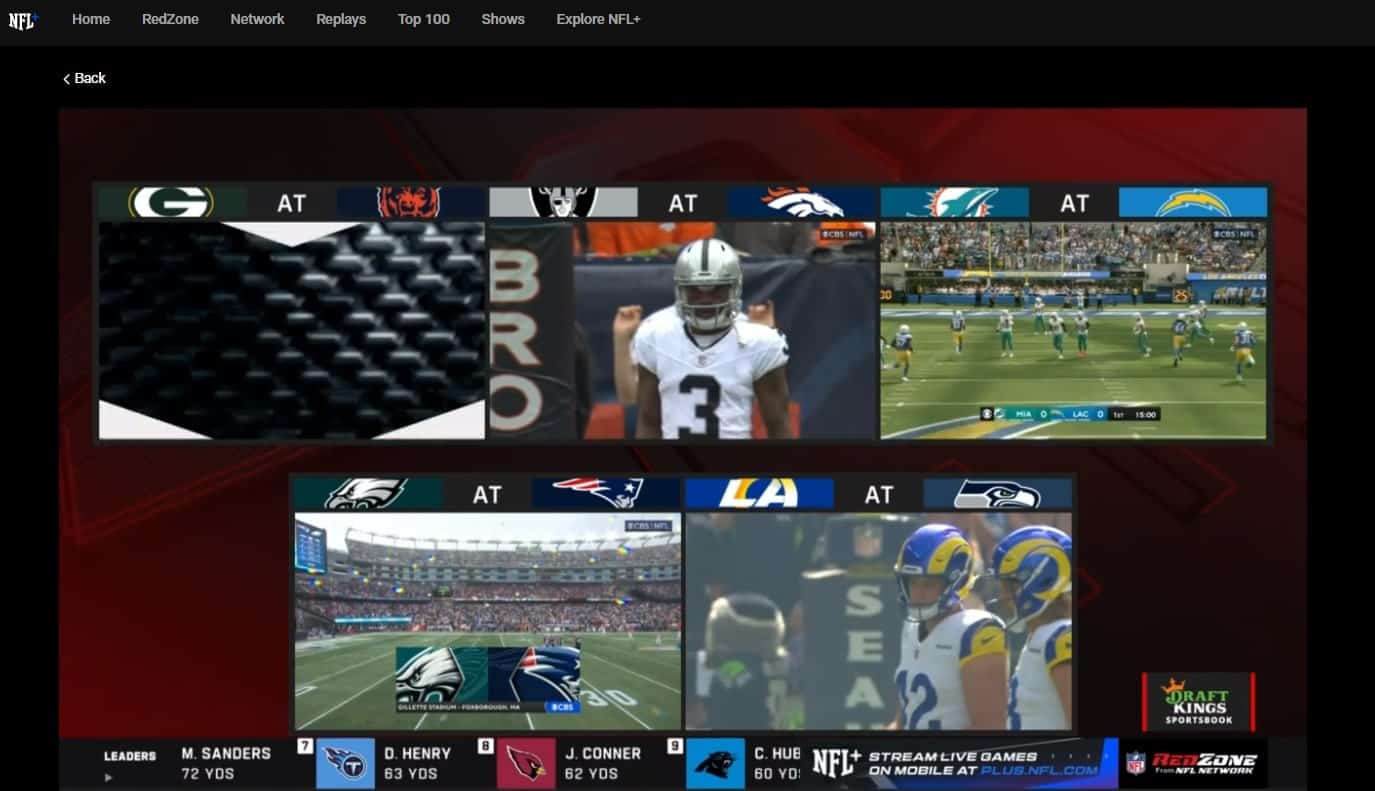Open the Network menu item

[257, 19]
